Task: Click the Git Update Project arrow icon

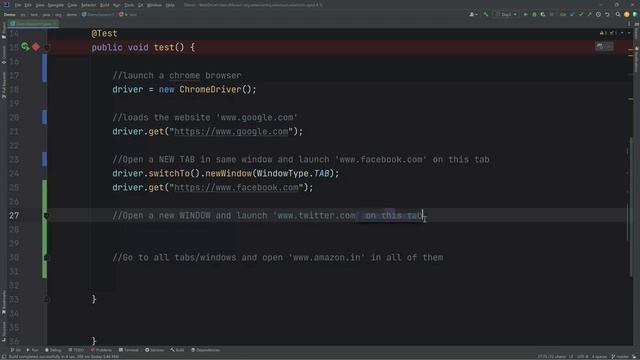Action: click(x=572, y=14)
